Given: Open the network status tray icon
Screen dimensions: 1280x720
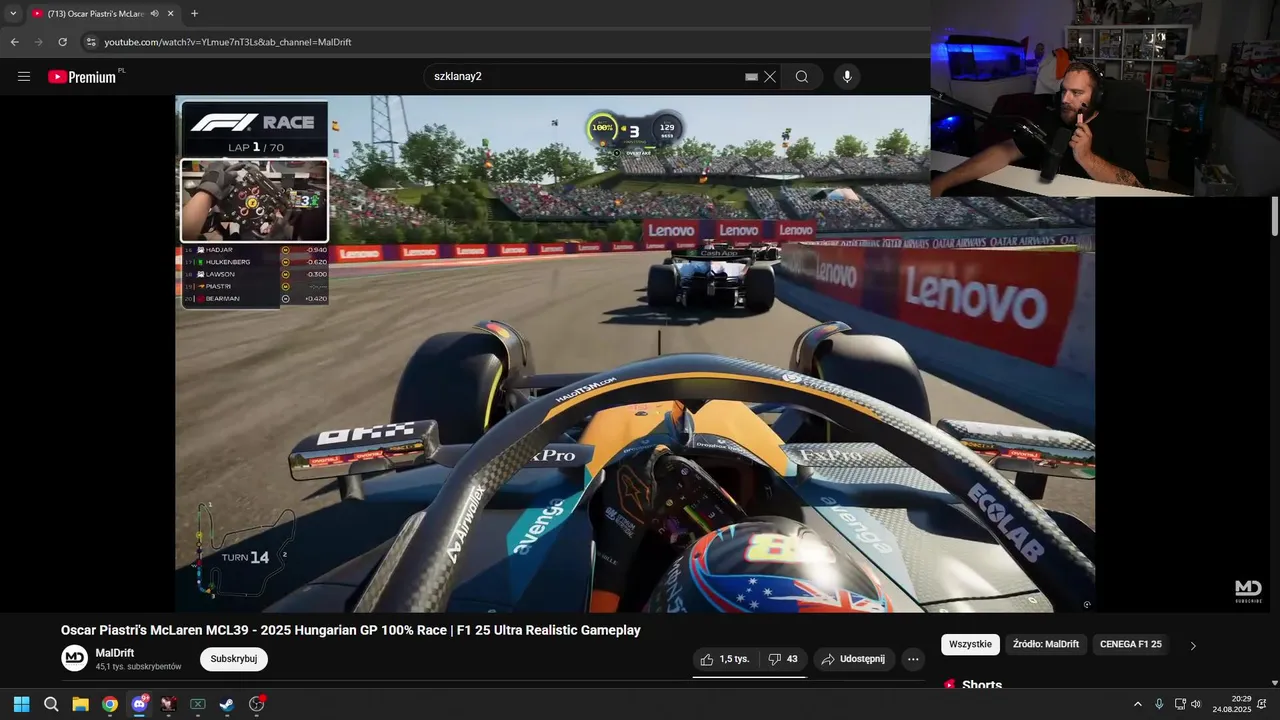Looking at the screenshot, I should click(x=1180, y=704).
